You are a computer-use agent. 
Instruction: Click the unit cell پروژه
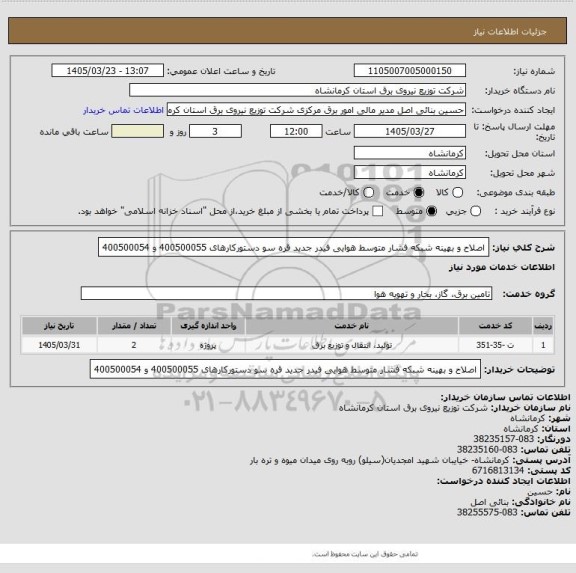[208, 345]
